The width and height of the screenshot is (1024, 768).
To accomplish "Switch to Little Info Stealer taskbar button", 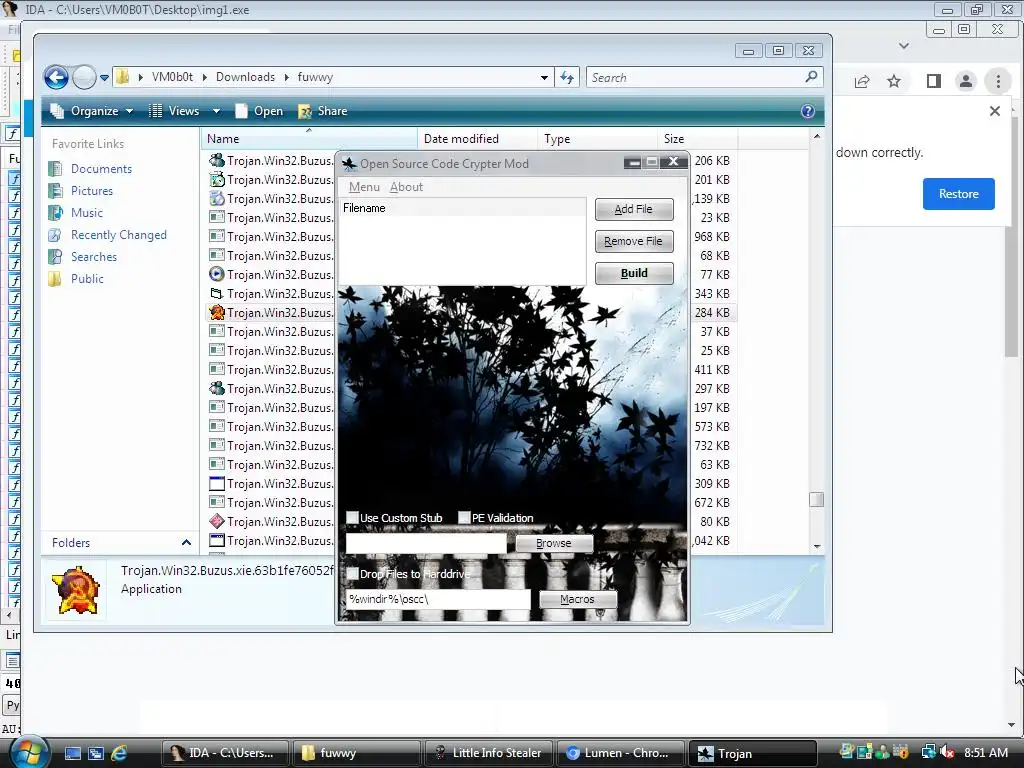I will [488, 753].
